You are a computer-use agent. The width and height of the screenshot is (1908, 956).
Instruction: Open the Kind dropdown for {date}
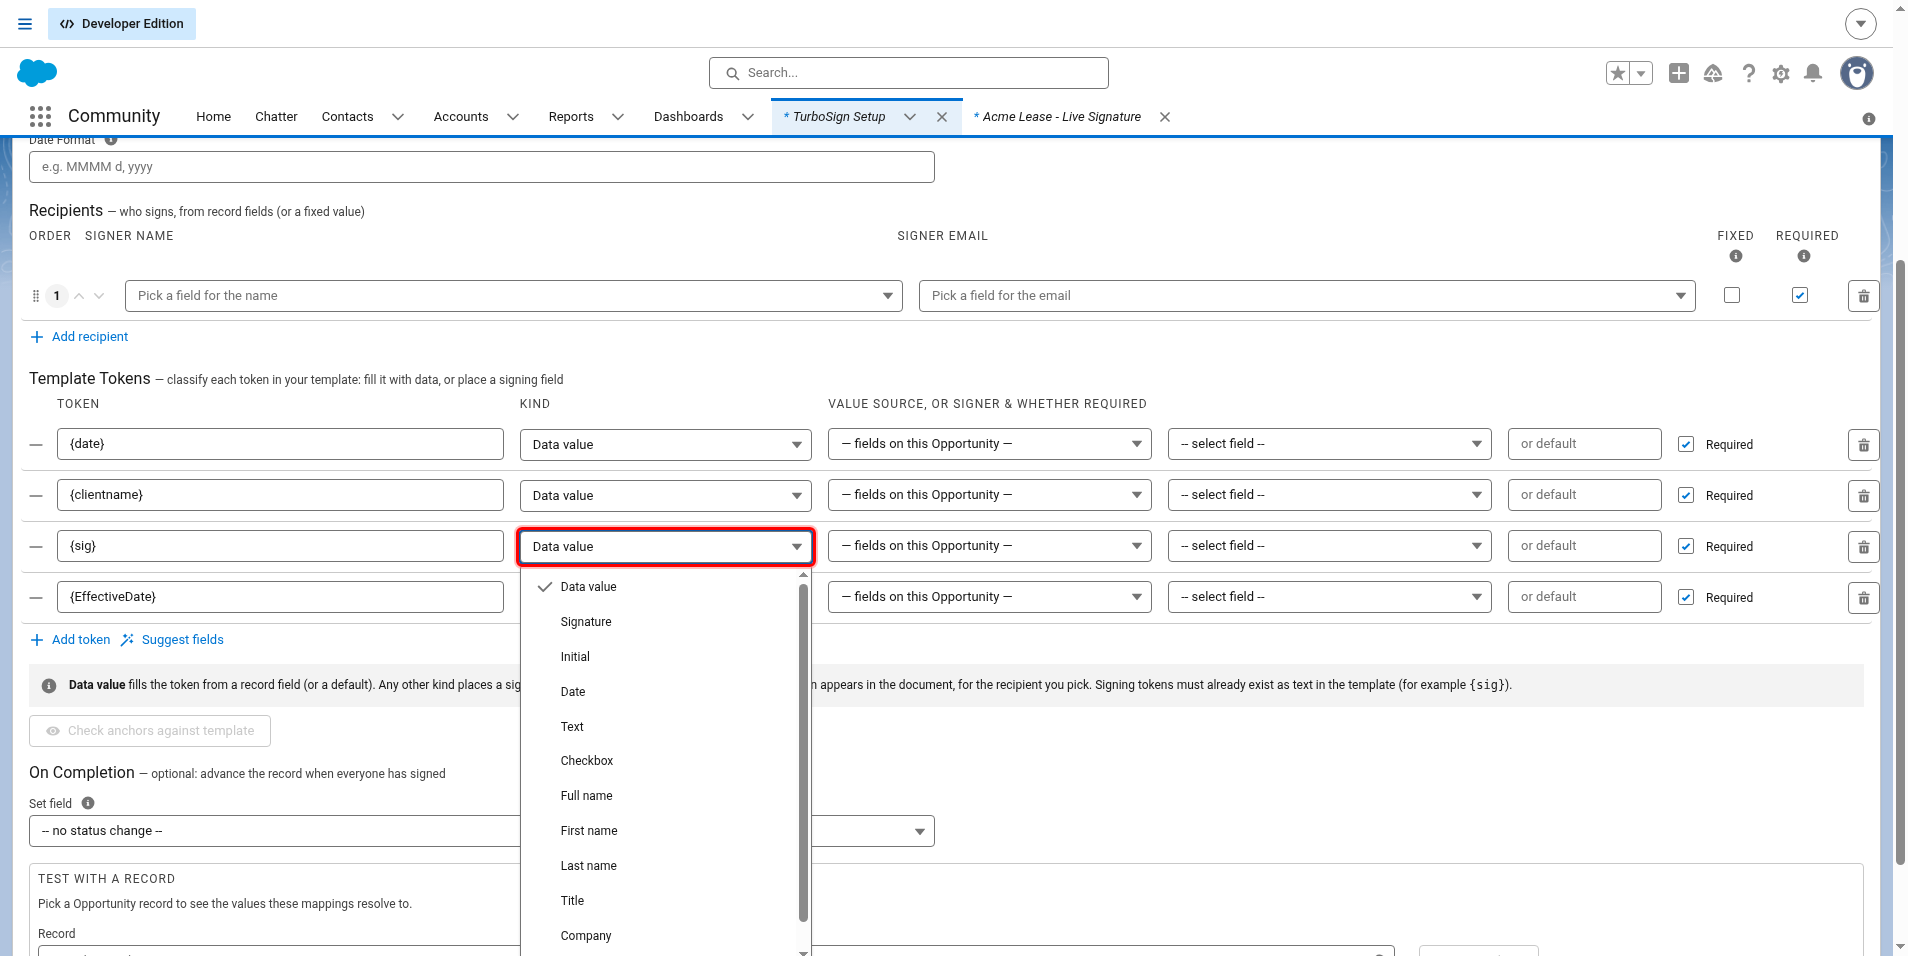point(666,445)
